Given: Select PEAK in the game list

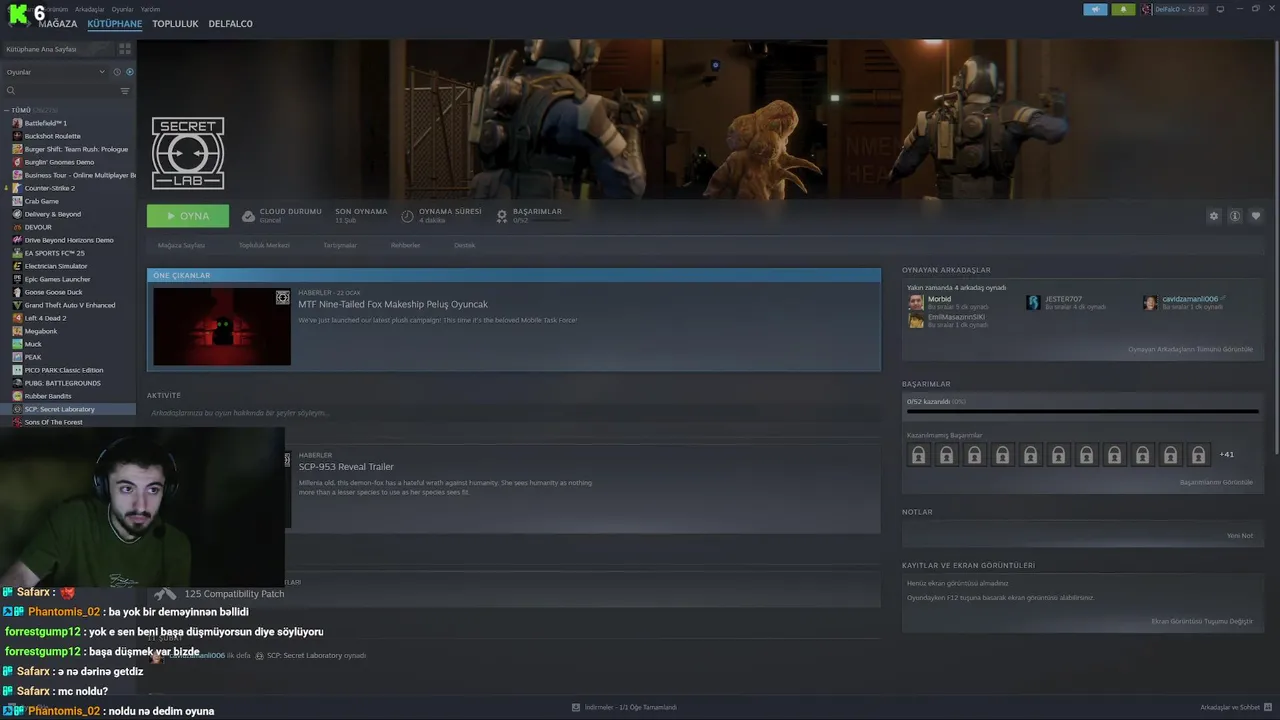Looking at the screenshot, I should (33, 357).
